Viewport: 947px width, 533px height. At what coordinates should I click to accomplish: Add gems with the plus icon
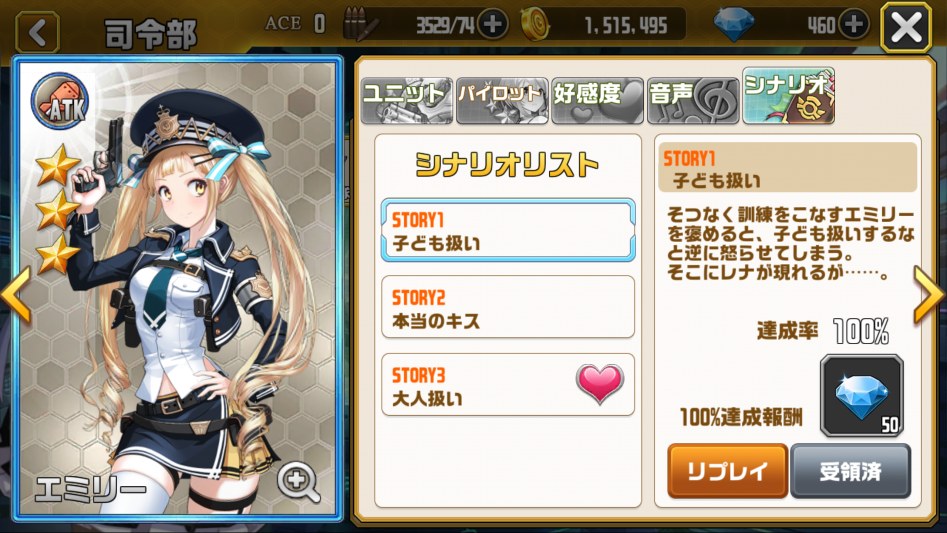point(853,25)
